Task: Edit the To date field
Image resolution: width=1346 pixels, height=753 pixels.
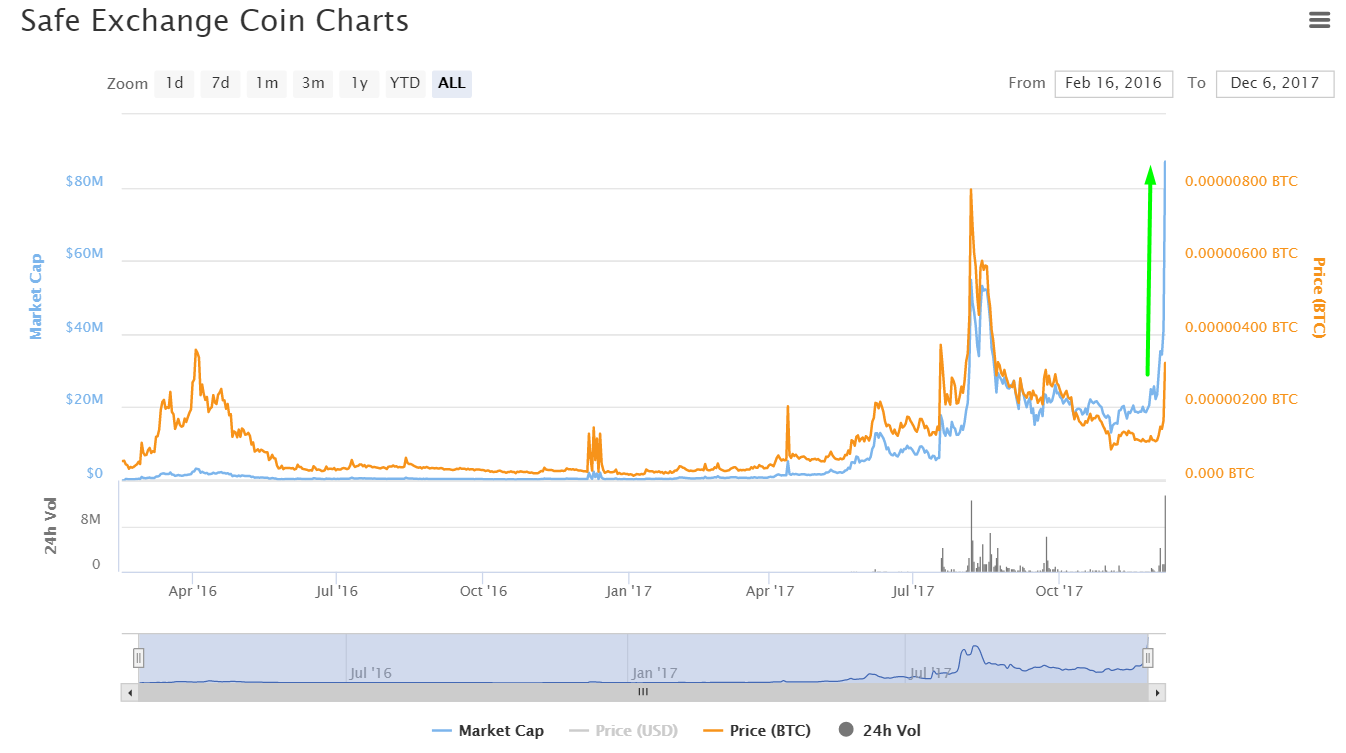Action: click(1275, 83)
